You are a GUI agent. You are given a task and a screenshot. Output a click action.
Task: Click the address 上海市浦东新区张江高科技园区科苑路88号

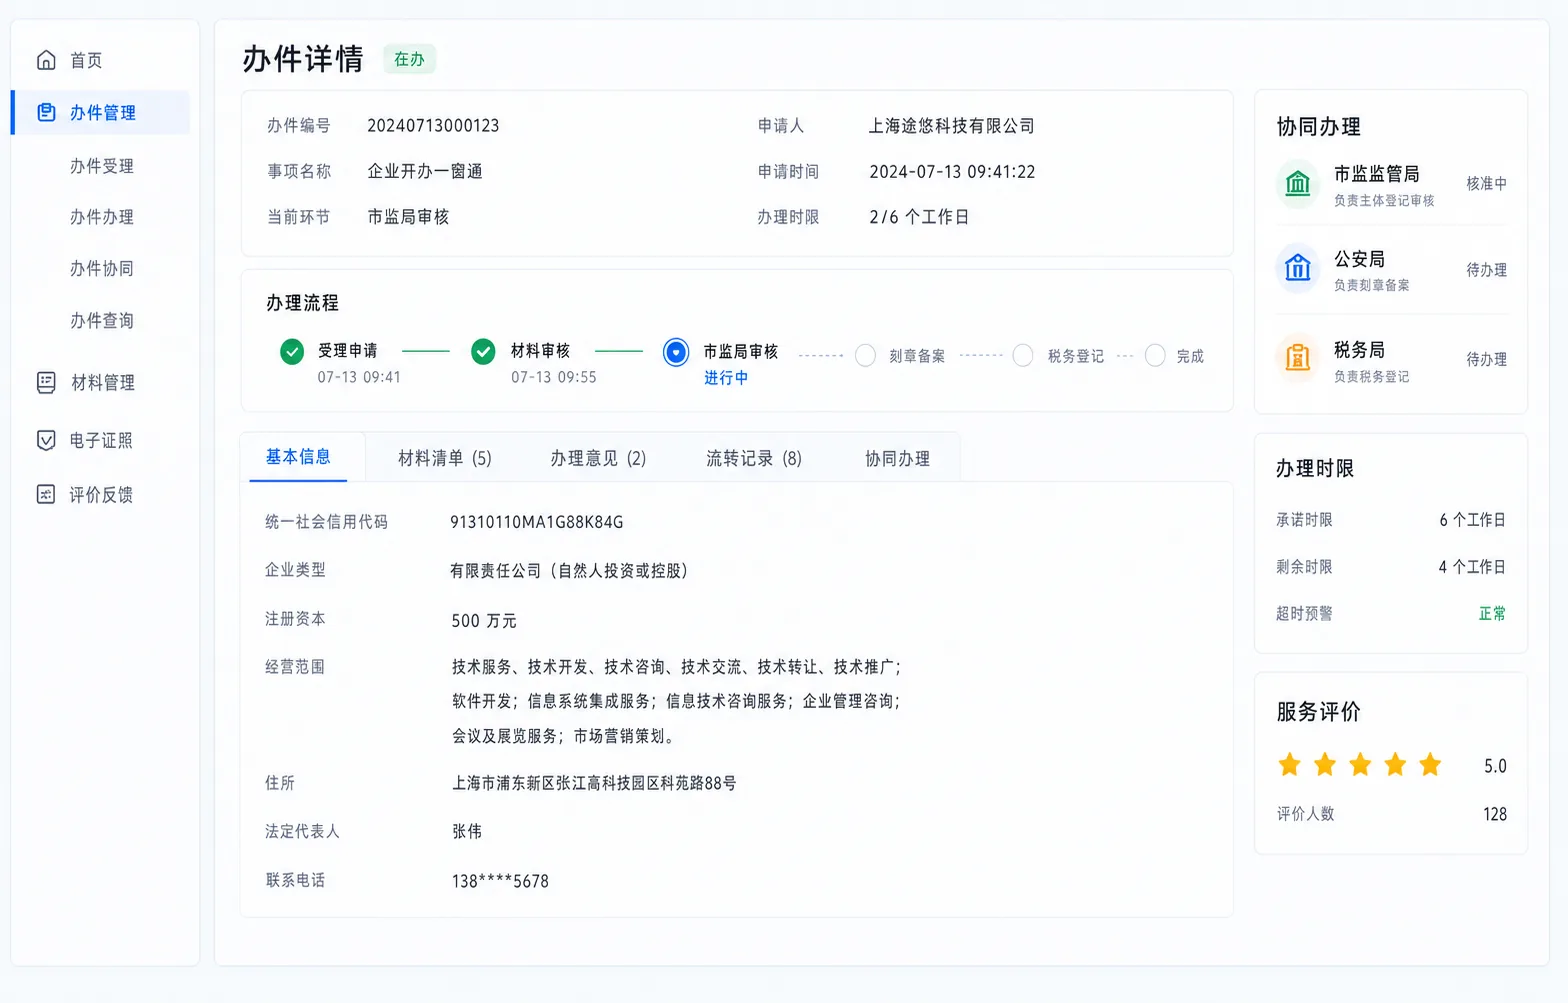(x=594, y=783)
